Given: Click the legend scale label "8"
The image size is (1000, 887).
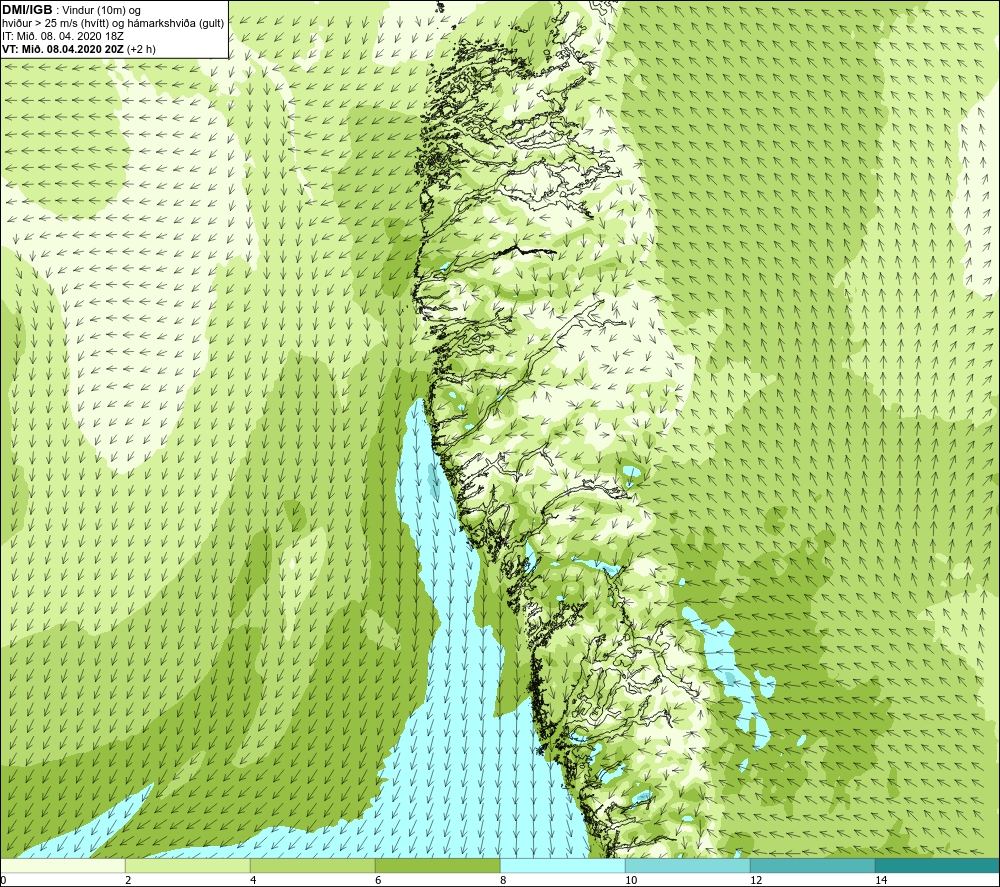Looking at the screenshot, I should click(x=503, y=880).
